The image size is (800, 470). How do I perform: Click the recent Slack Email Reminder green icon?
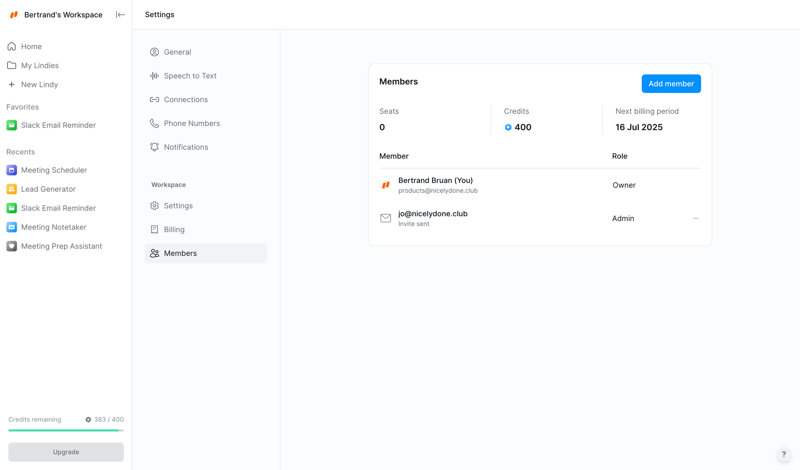[11, 208]
